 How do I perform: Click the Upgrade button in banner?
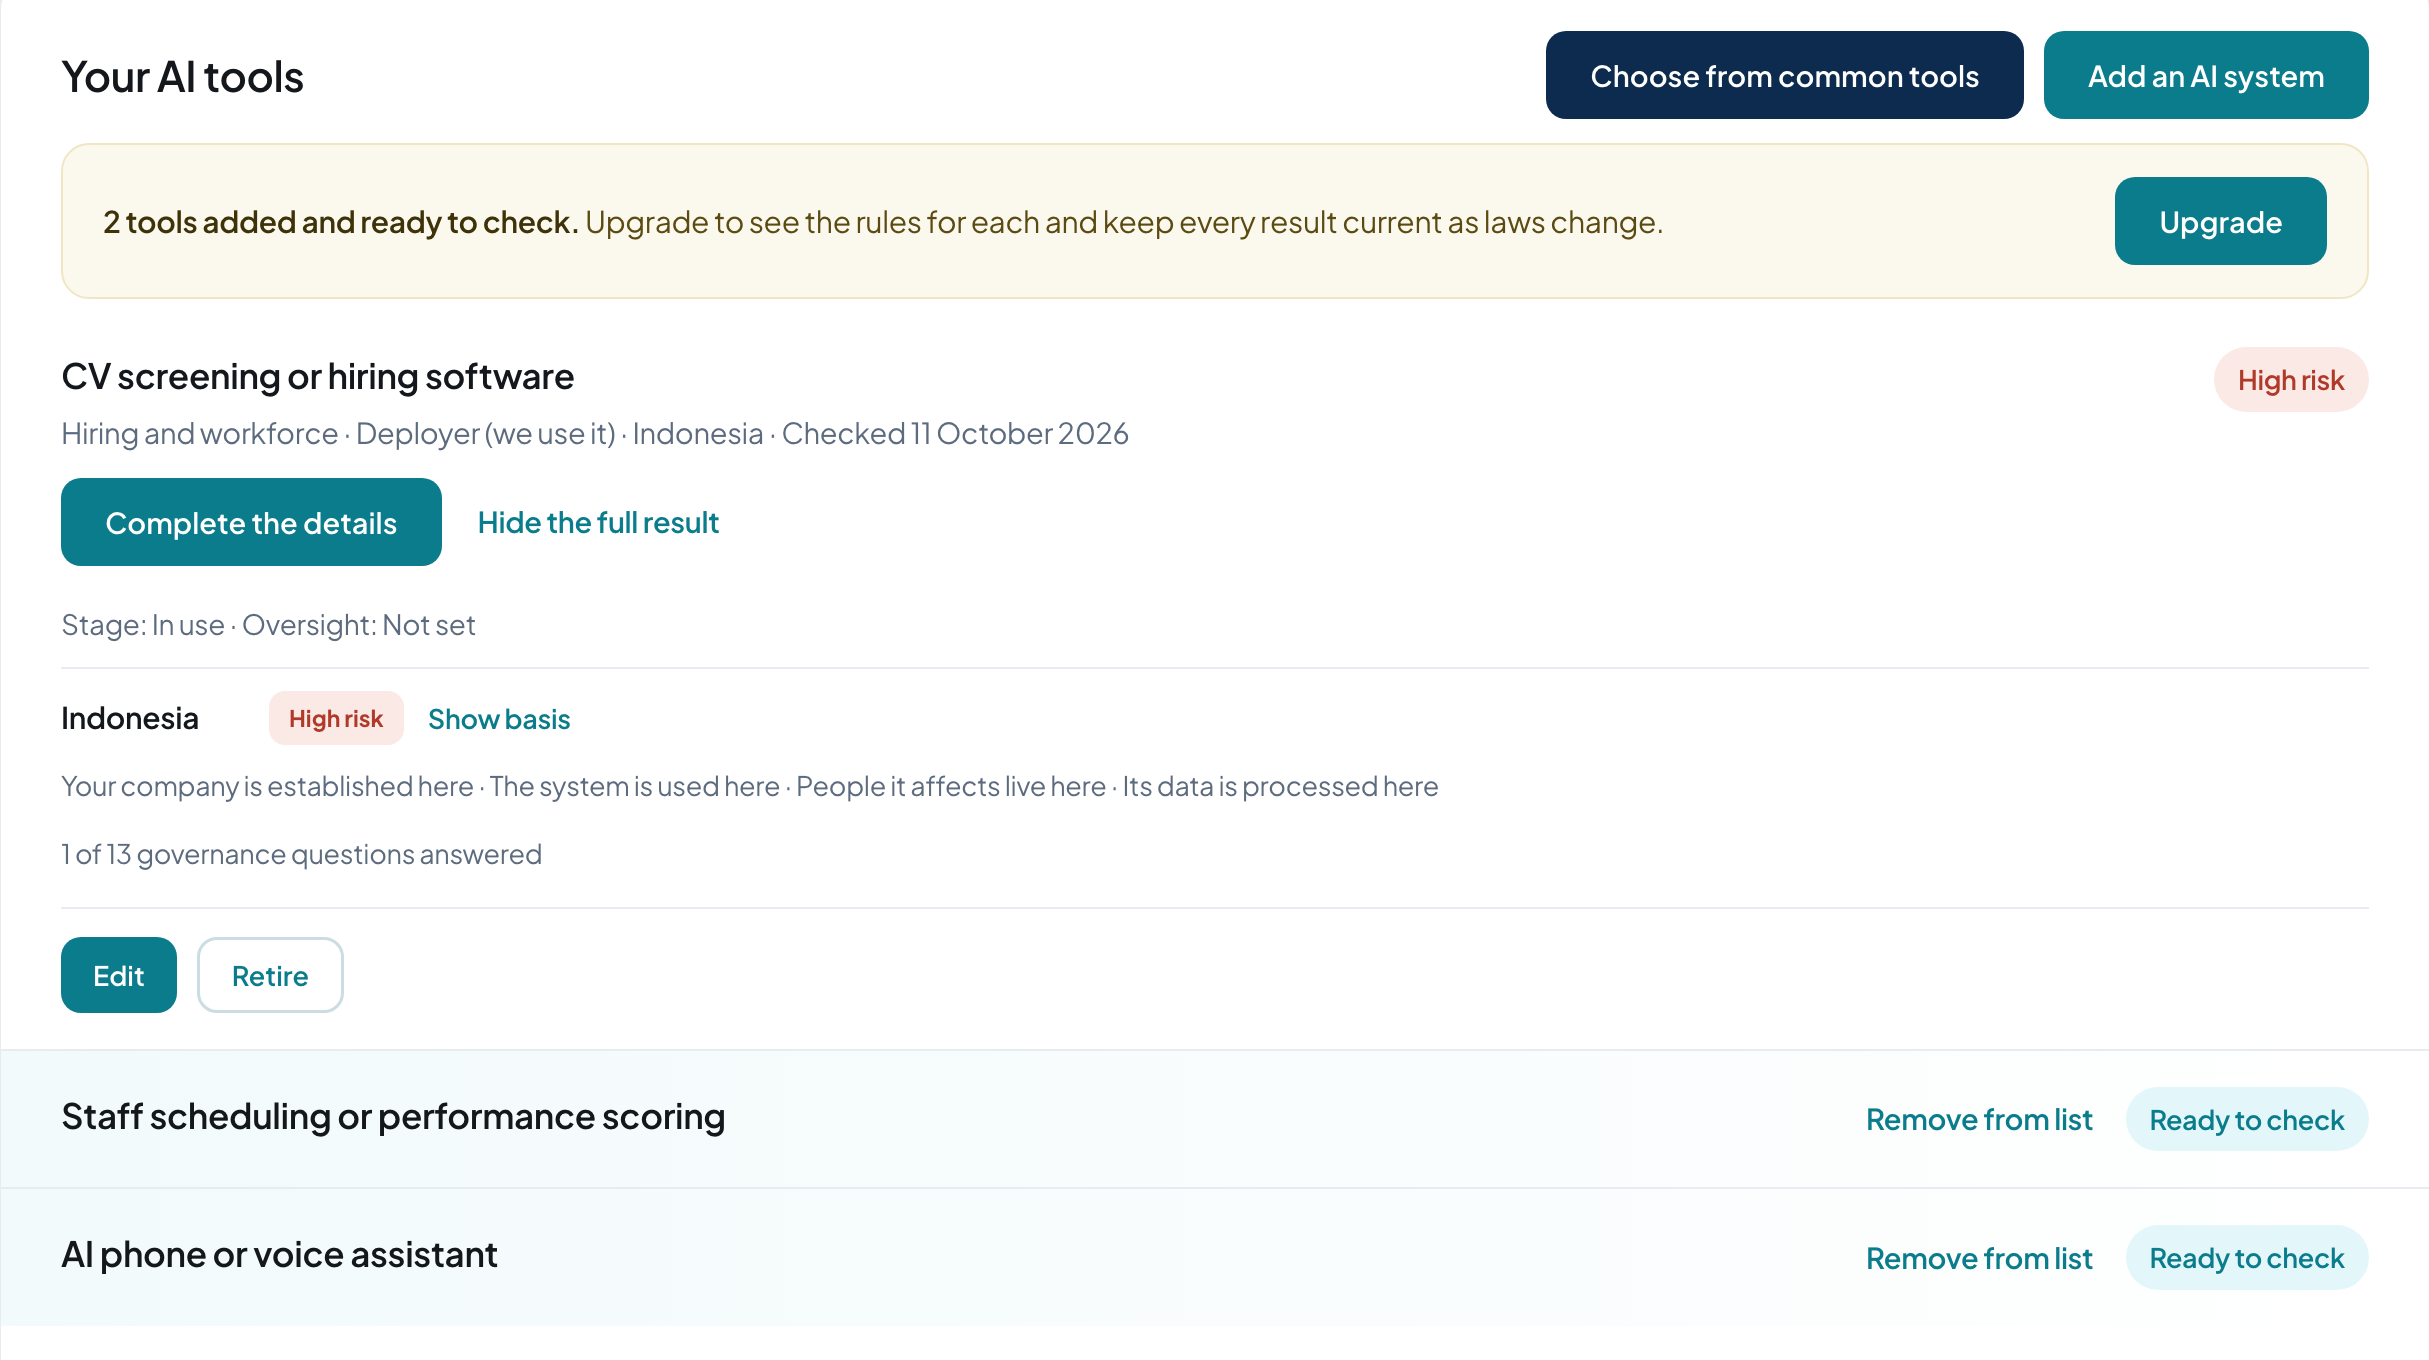[2220, 222]
